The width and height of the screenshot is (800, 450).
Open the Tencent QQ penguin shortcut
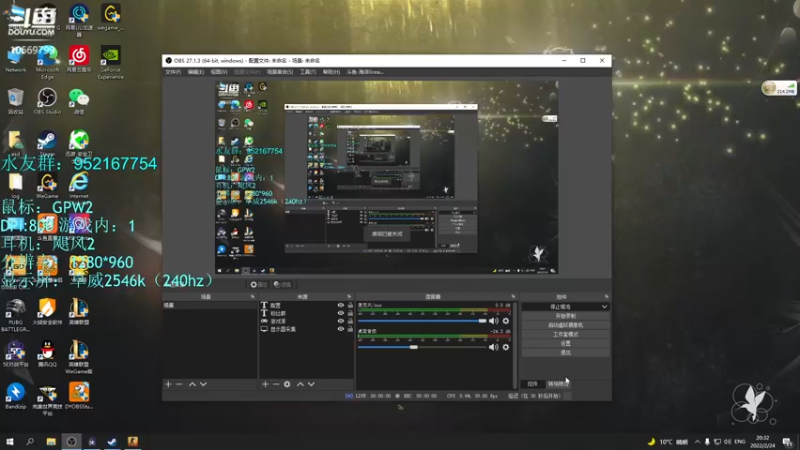47,354
